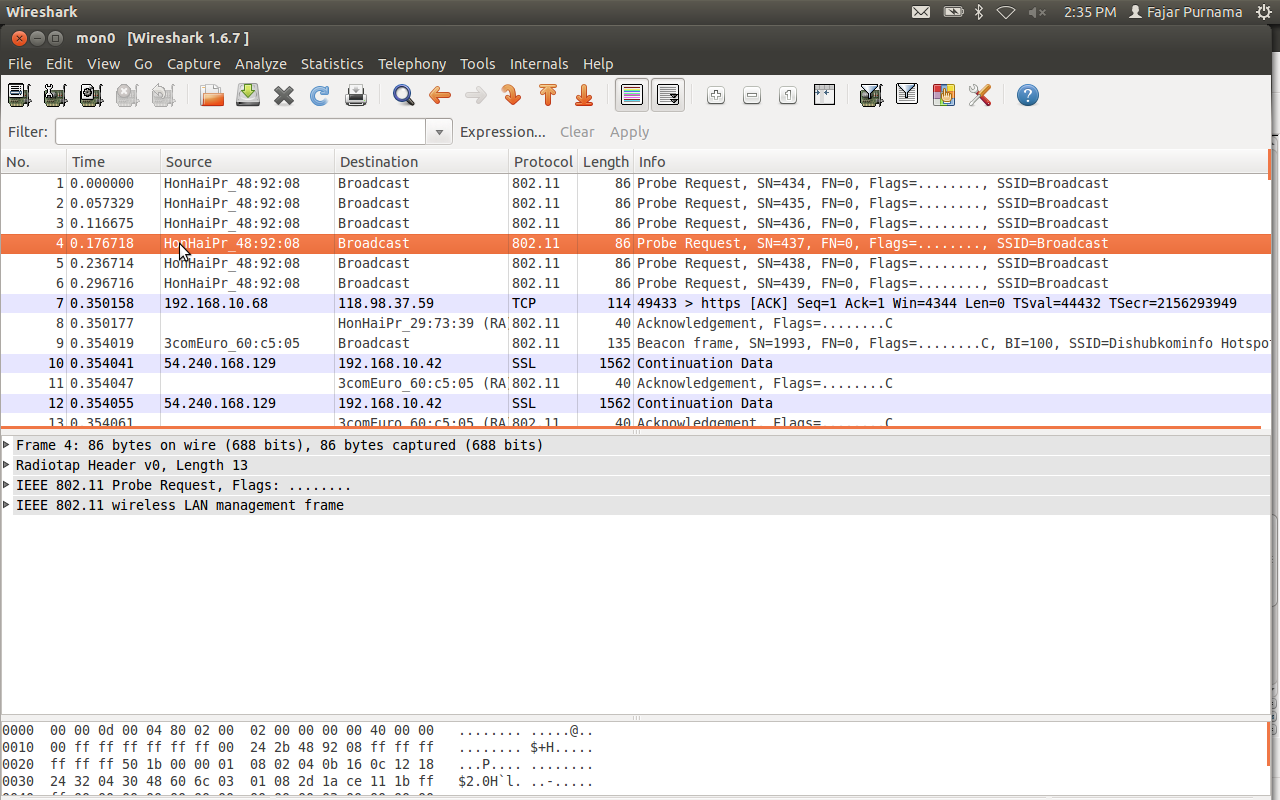
Task: Reload the current capture file
Action: 320,95
